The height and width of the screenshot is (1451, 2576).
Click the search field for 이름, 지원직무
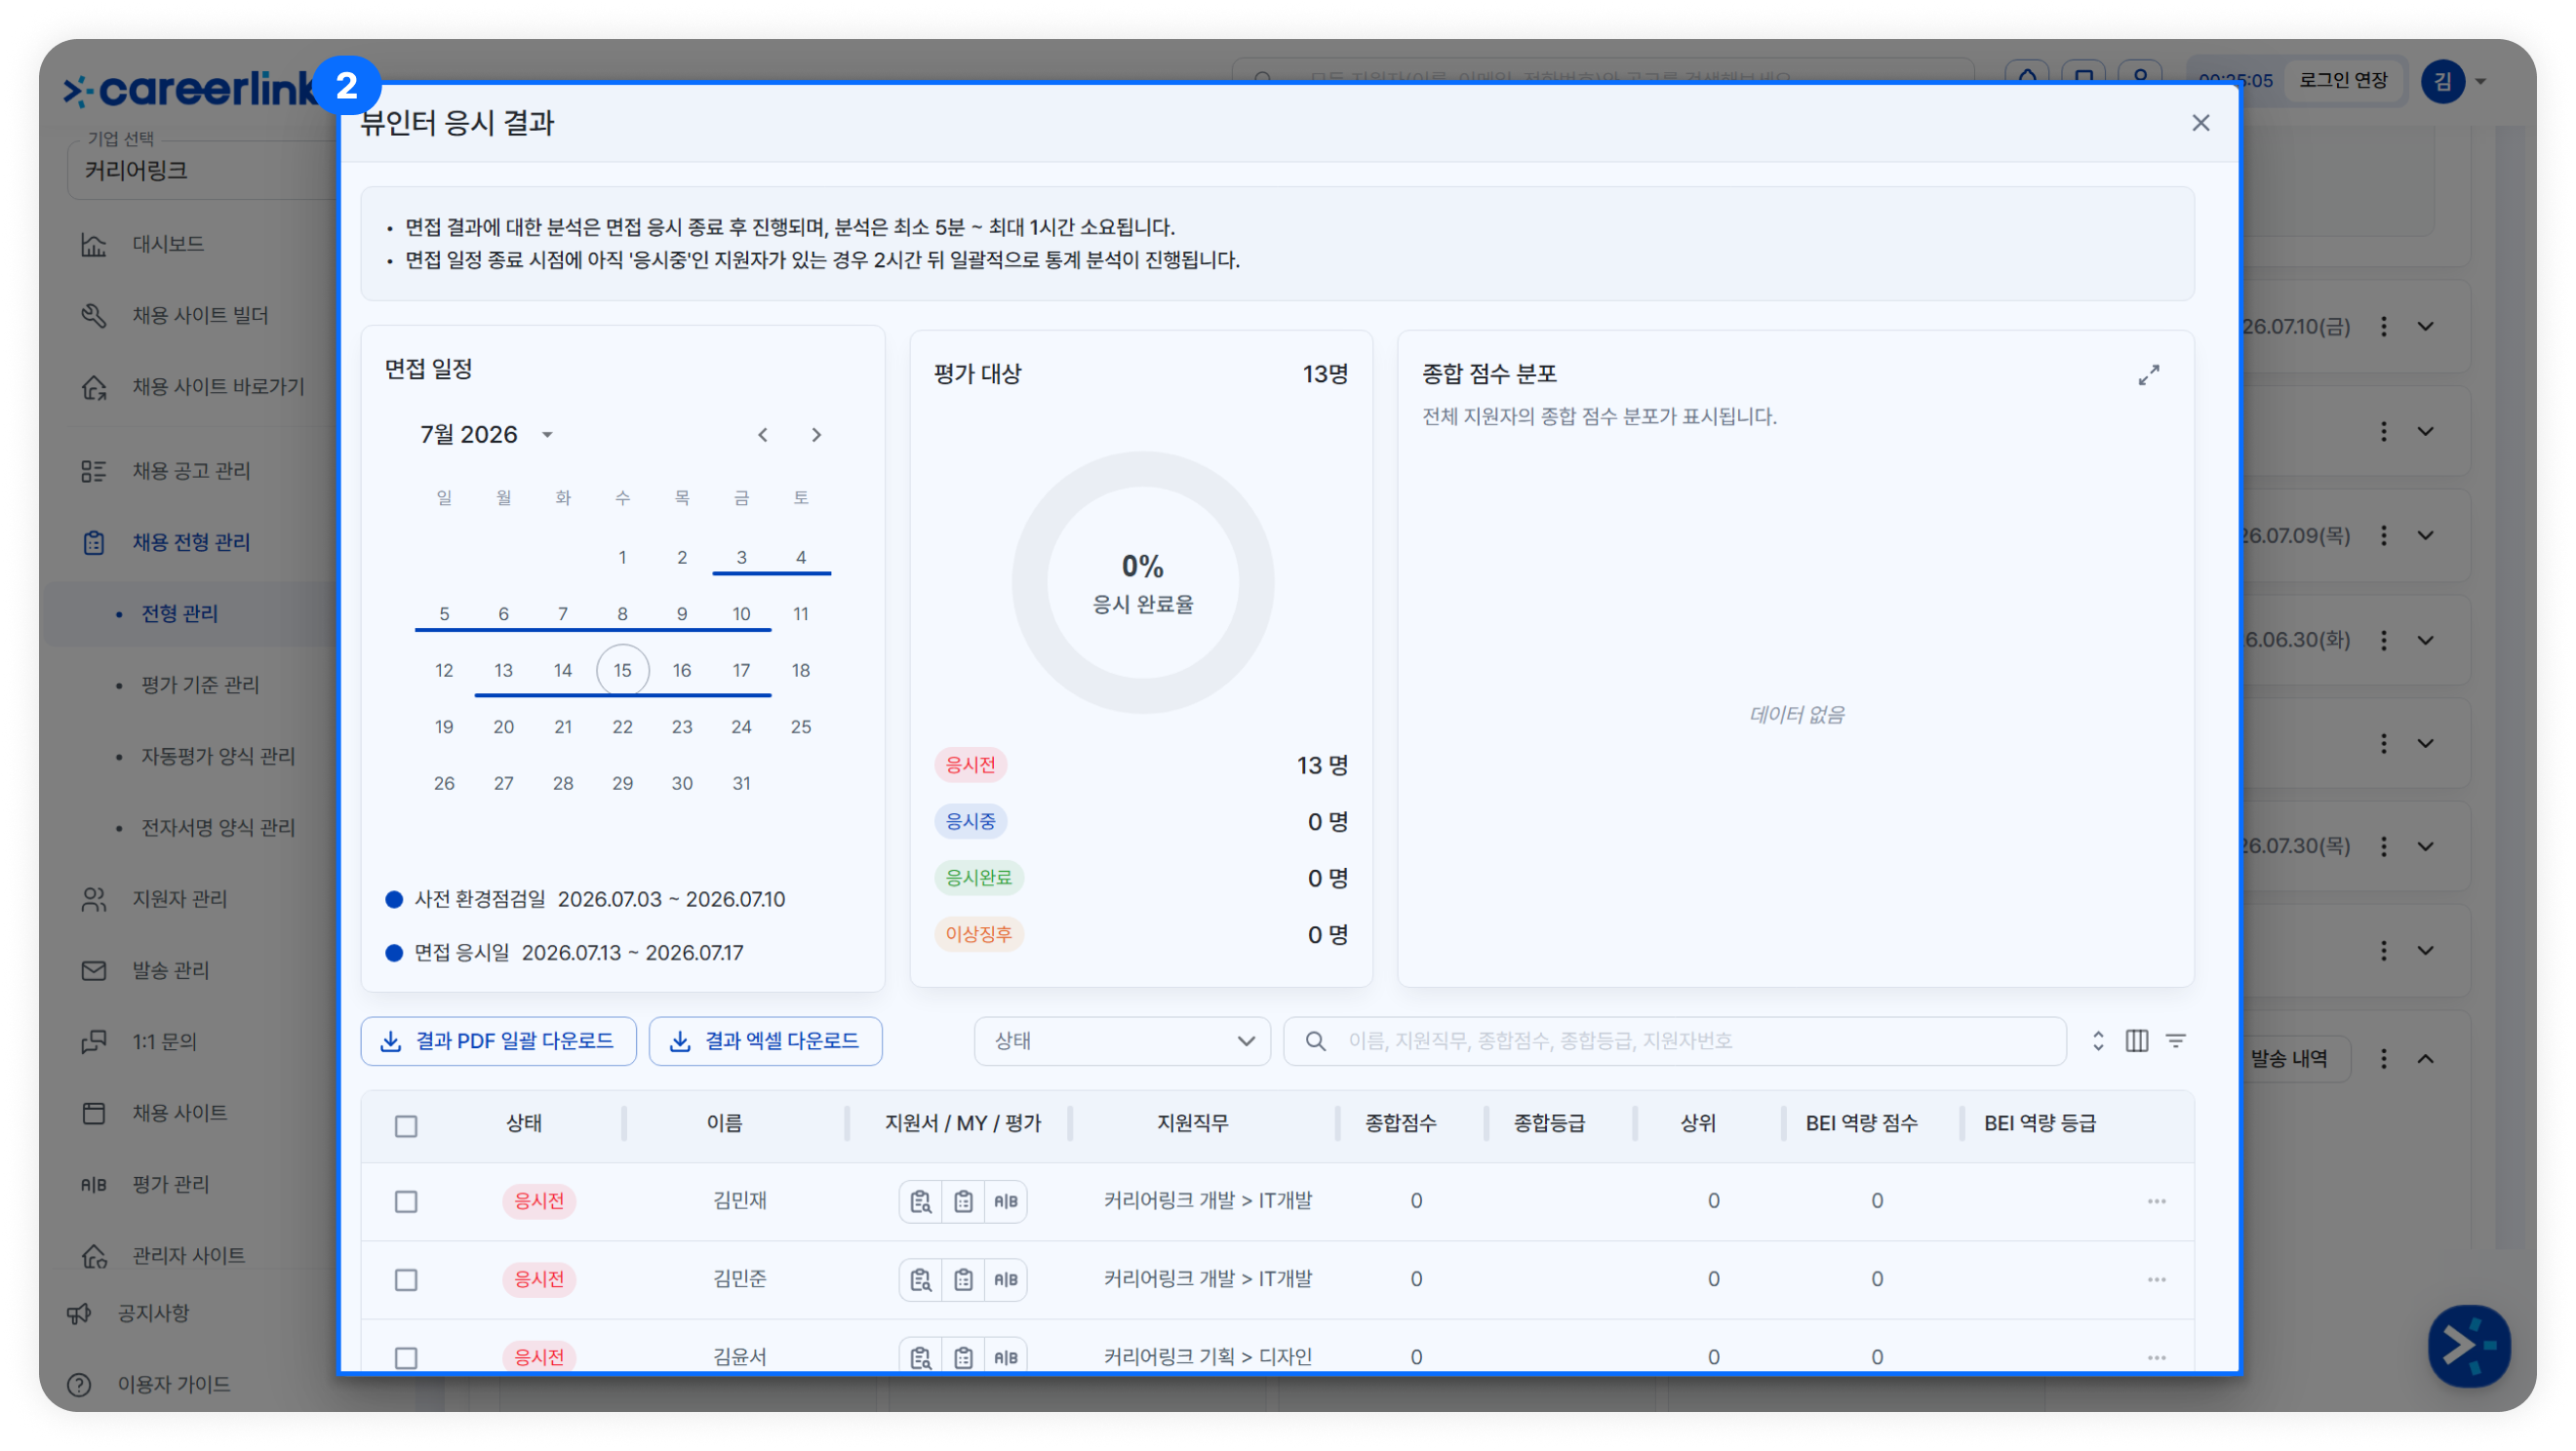point(1675,1041)
